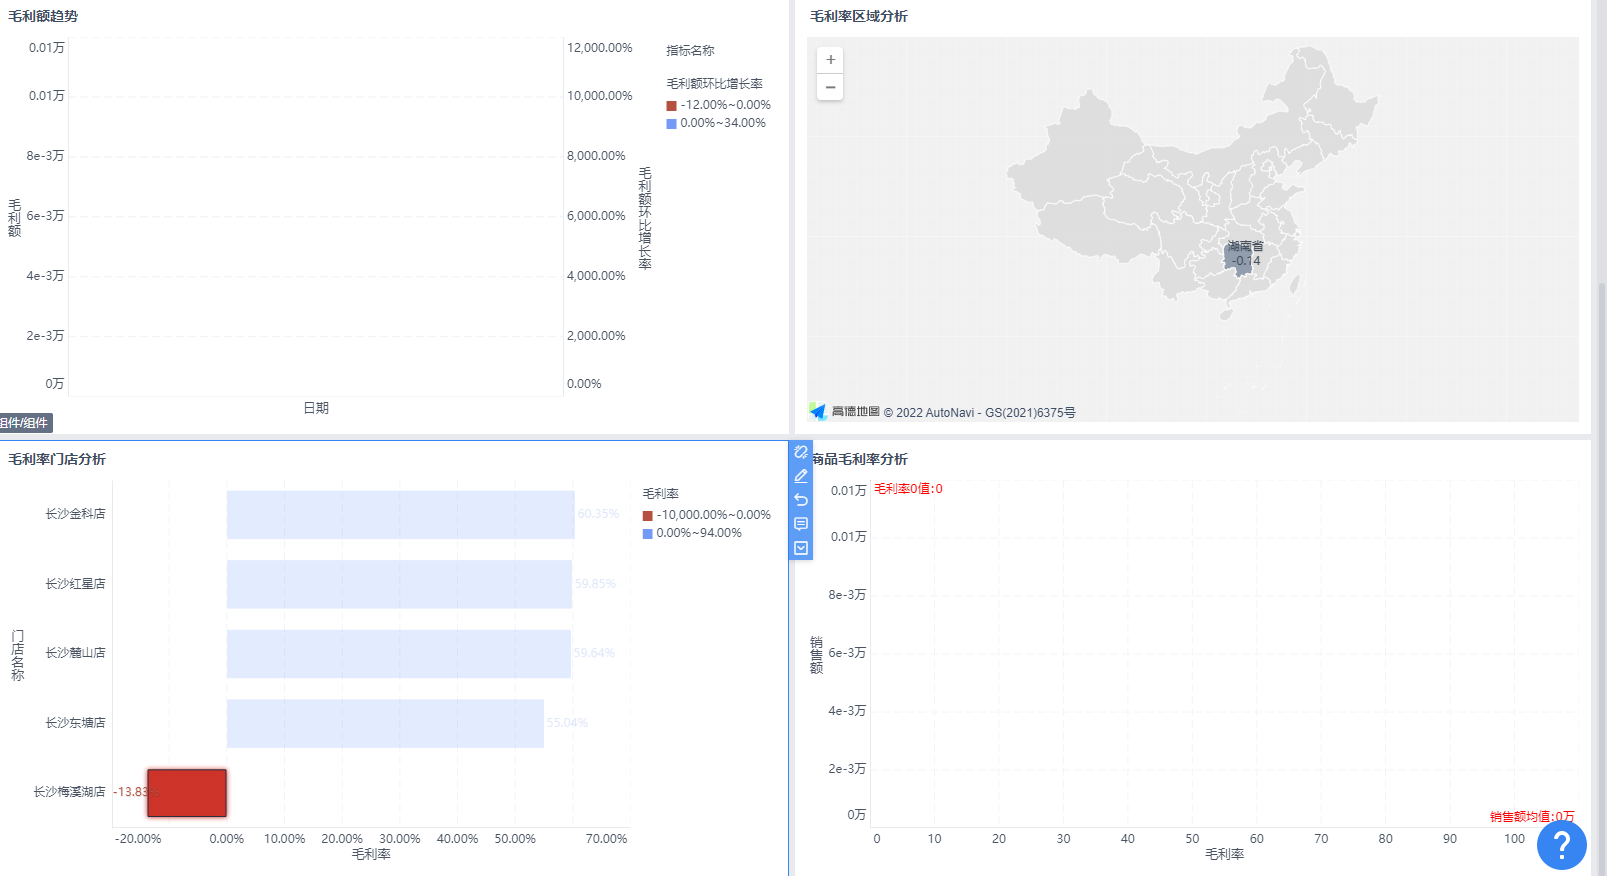This screenshot has height=876, width=1607.
Task: Click the 日期 x-axis label
Action: pyautogui.click(x=316, y=408)
